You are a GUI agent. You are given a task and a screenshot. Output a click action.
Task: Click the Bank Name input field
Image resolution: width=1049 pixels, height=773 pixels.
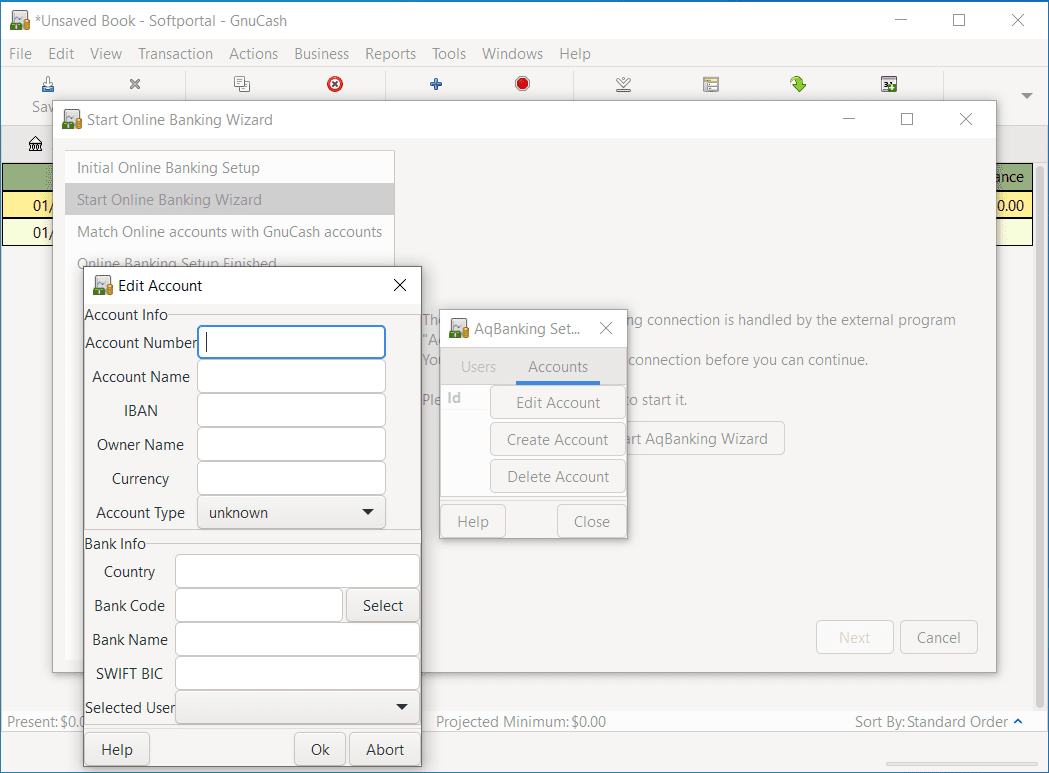[297, 639]
